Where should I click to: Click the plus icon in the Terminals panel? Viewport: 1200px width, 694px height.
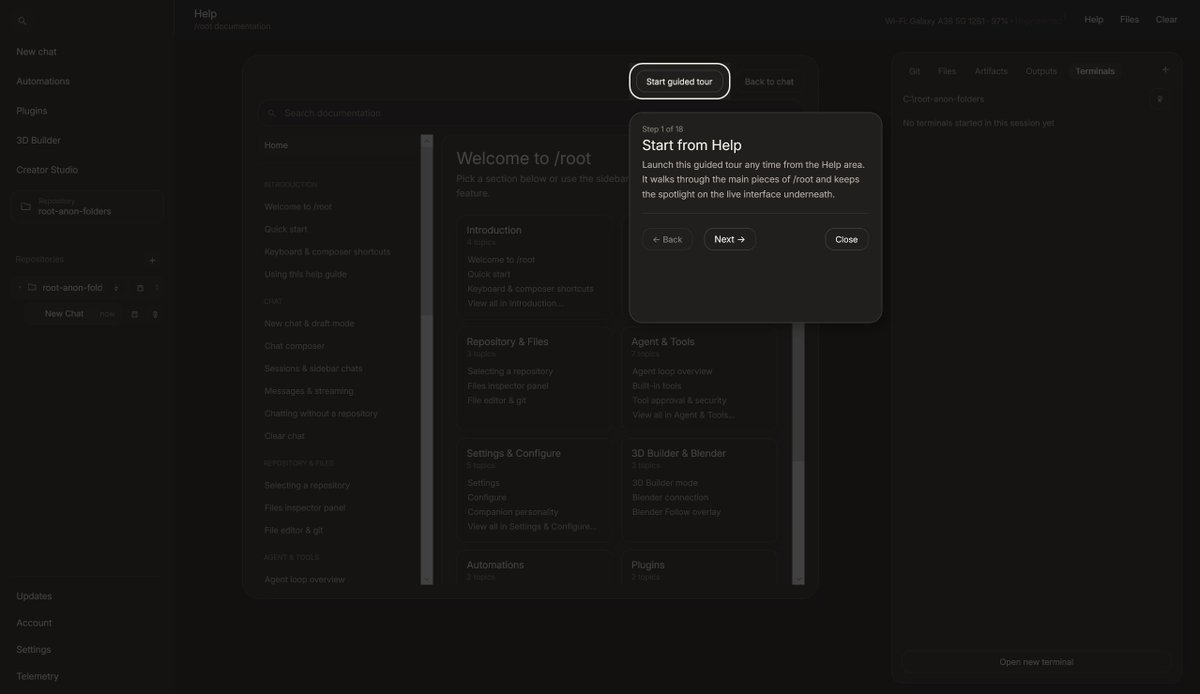(x=1165, y=70)
